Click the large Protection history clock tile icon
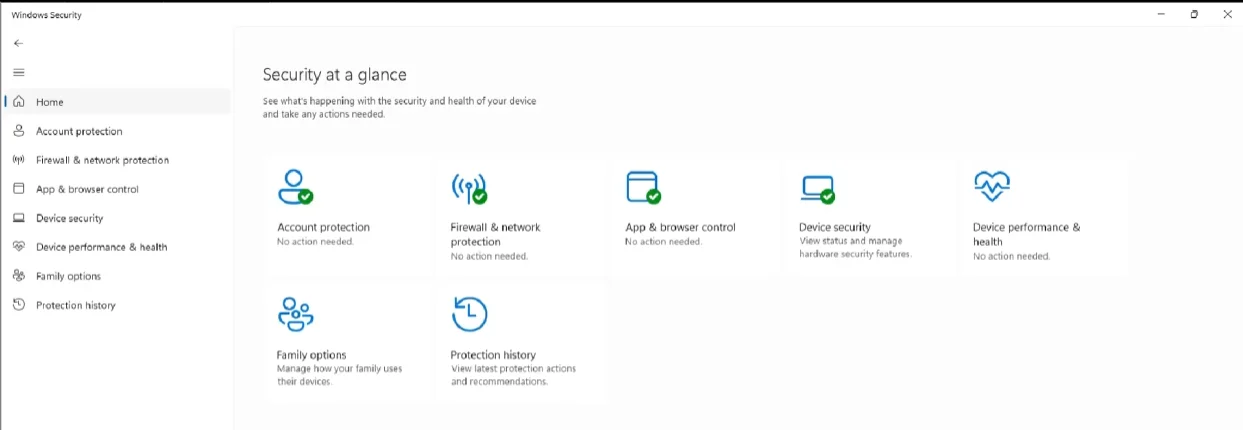This screenshot has height=430, width=1243. 469,314
